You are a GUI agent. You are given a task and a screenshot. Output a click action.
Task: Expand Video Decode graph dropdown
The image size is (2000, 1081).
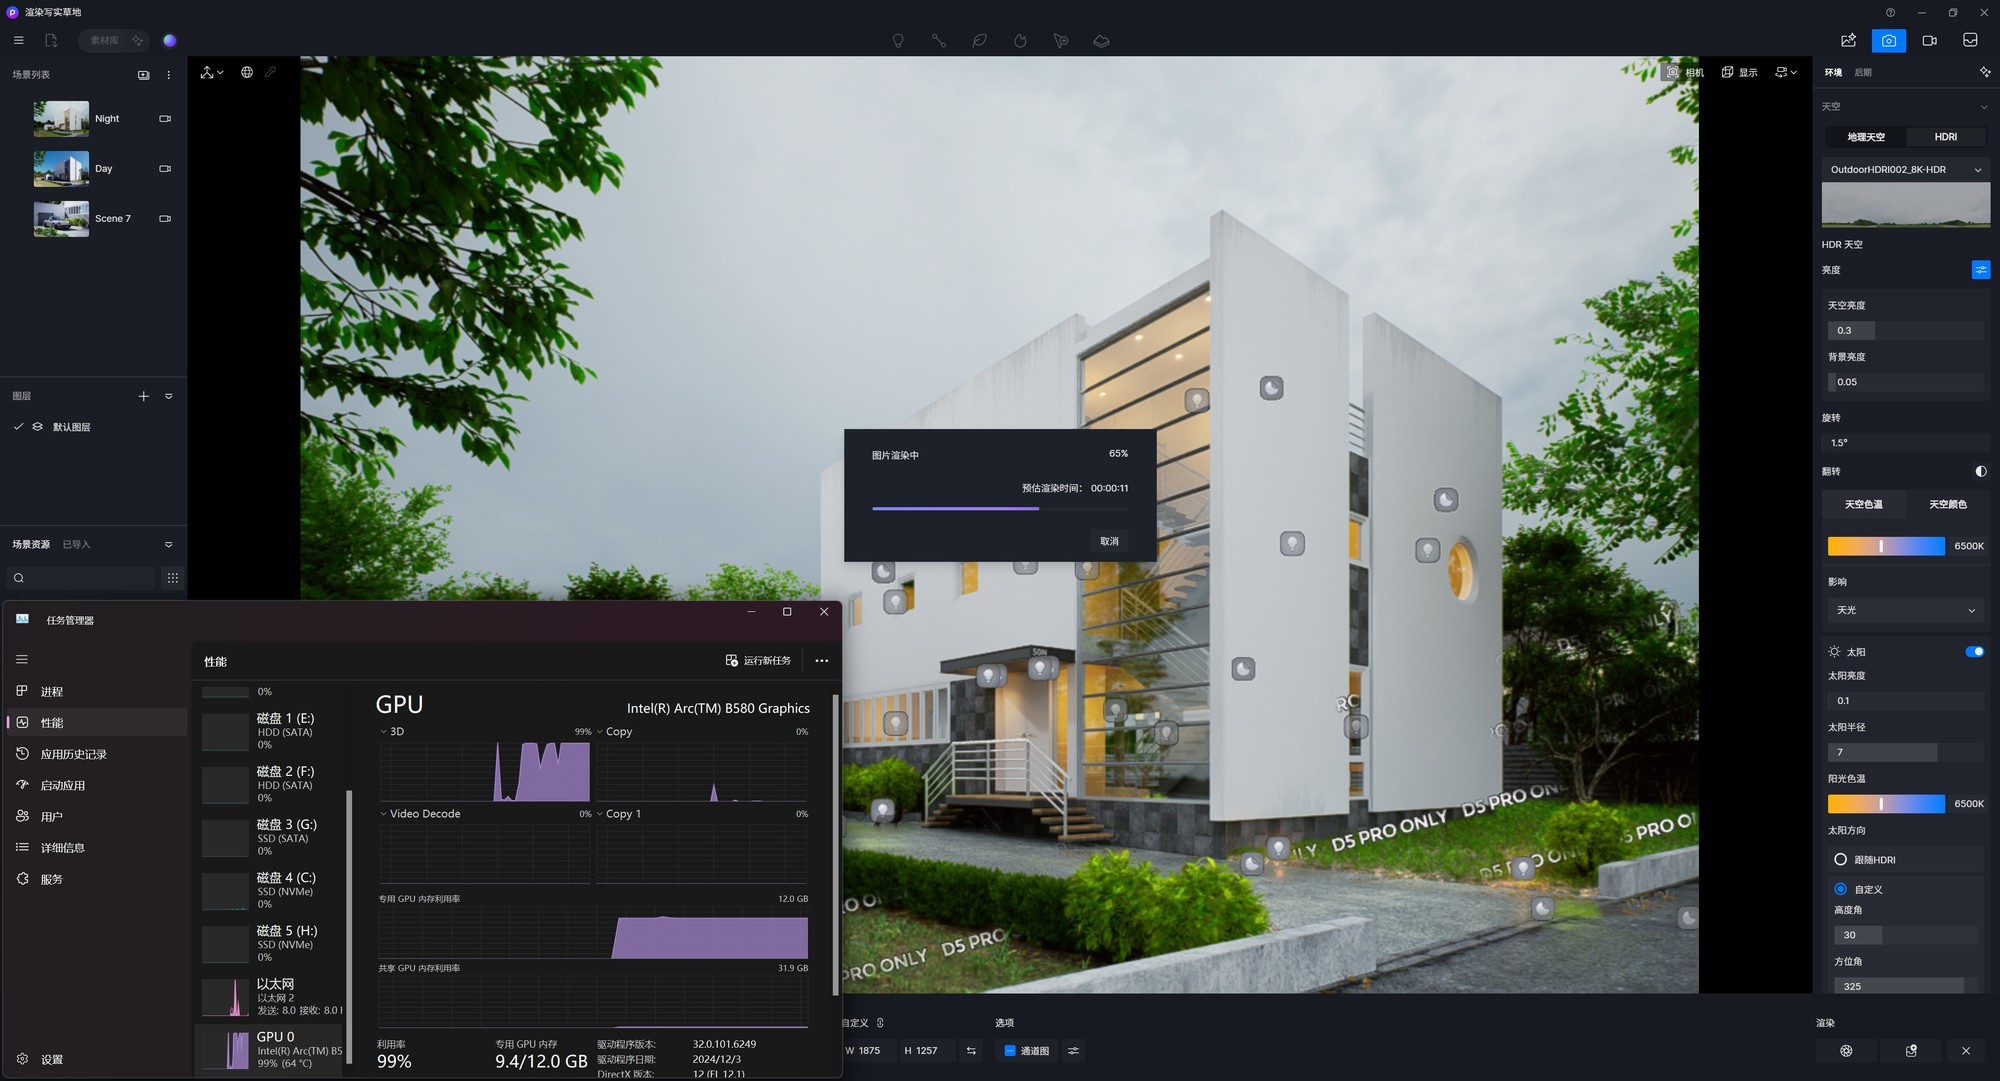click(383, 813)
